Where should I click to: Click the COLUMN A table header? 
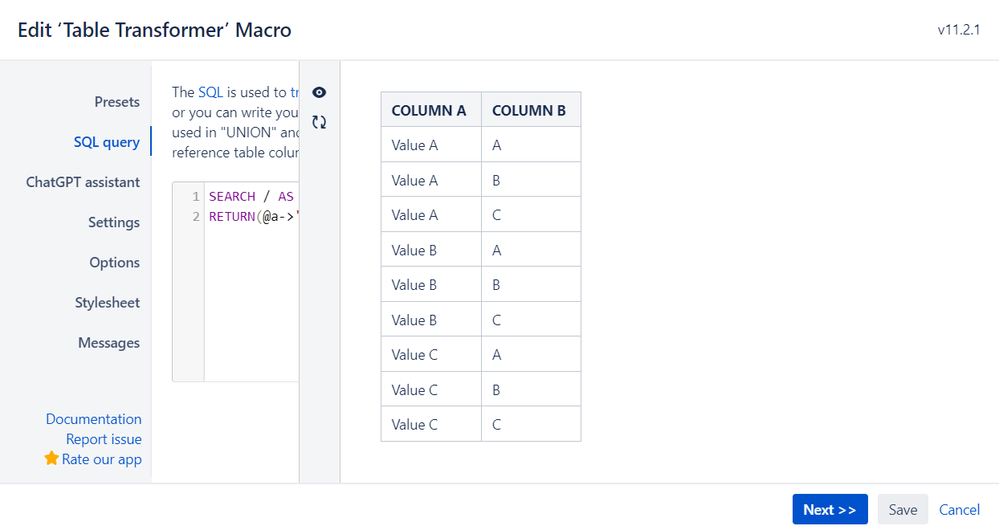[429, 110]
